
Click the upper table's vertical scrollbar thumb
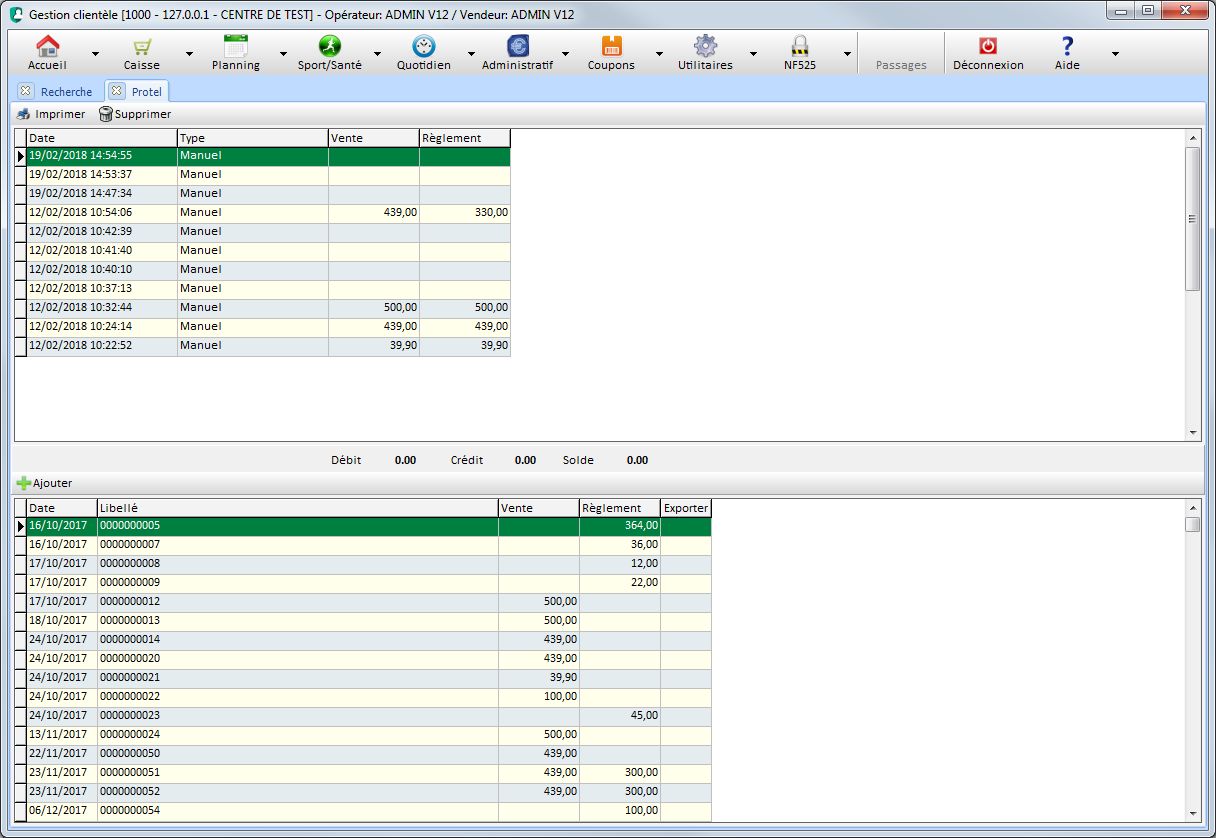pyautogui.click(x=1192, y=219)
